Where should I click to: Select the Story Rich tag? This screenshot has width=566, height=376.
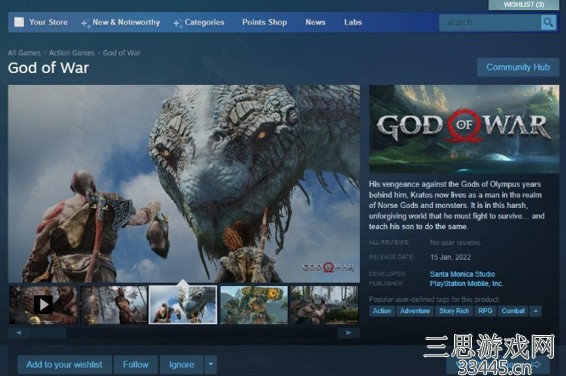point(454,311)
